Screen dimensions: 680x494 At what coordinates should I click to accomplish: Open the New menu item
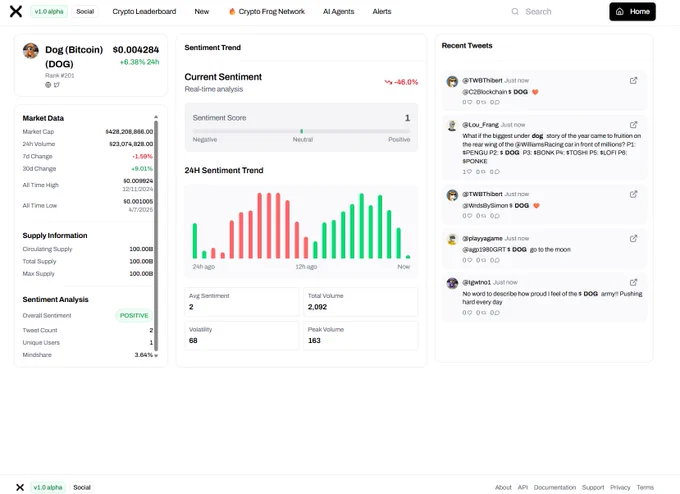202,12
